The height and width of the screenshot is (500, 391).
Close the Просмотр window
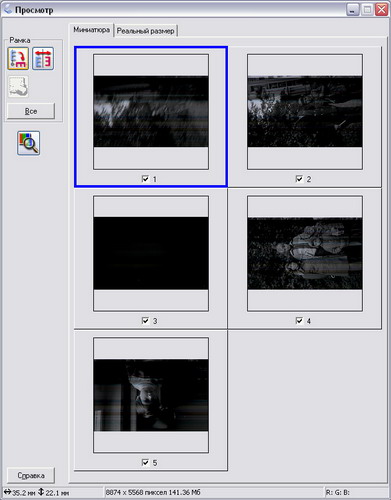[x=382, y=9]
